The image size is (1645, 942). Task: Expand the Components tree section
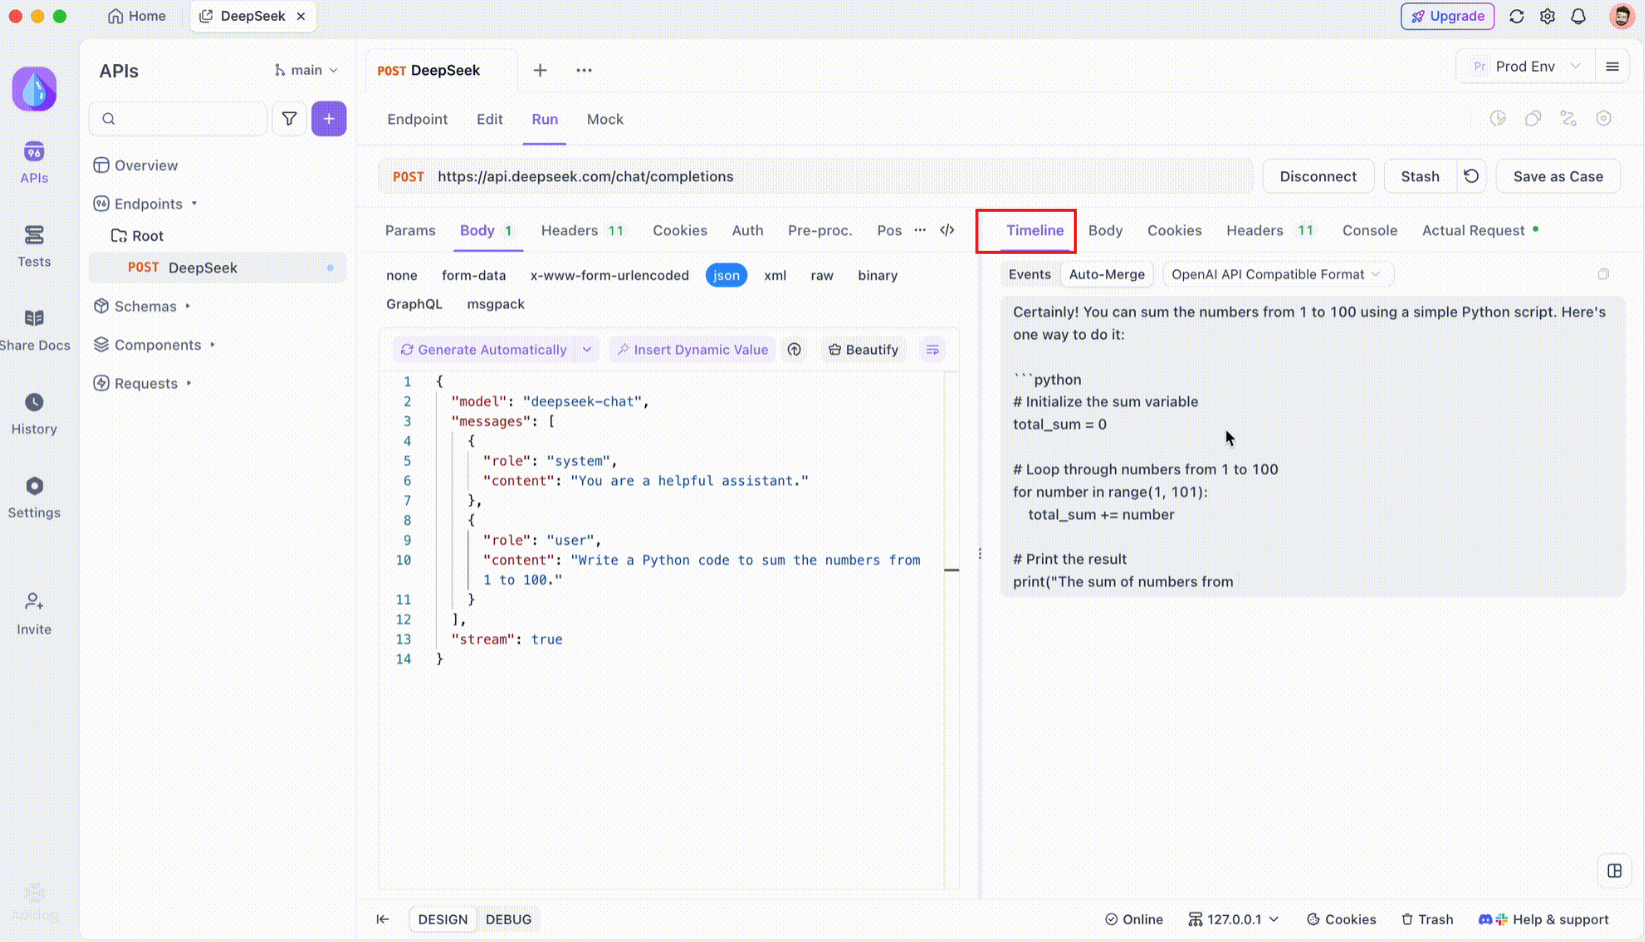(157, 345)
